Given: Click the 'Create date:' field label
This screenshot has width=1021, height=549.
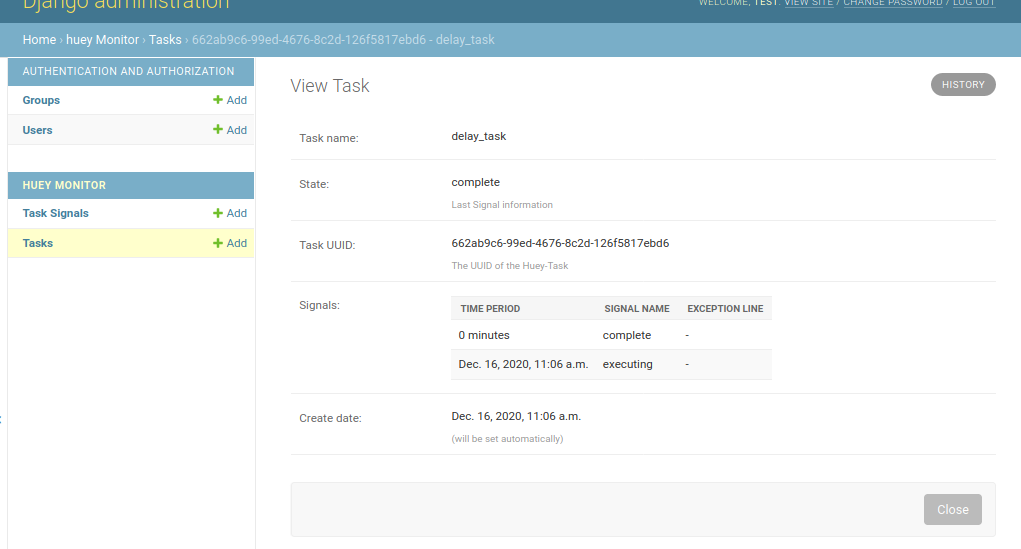Looking at the screenshot, I should [x=330, y=418].
